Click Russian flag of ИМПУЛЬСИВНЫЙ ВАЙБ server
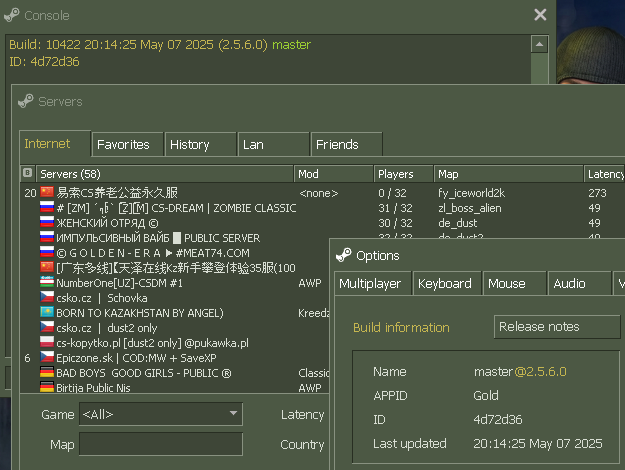 (x=47, y=237)
